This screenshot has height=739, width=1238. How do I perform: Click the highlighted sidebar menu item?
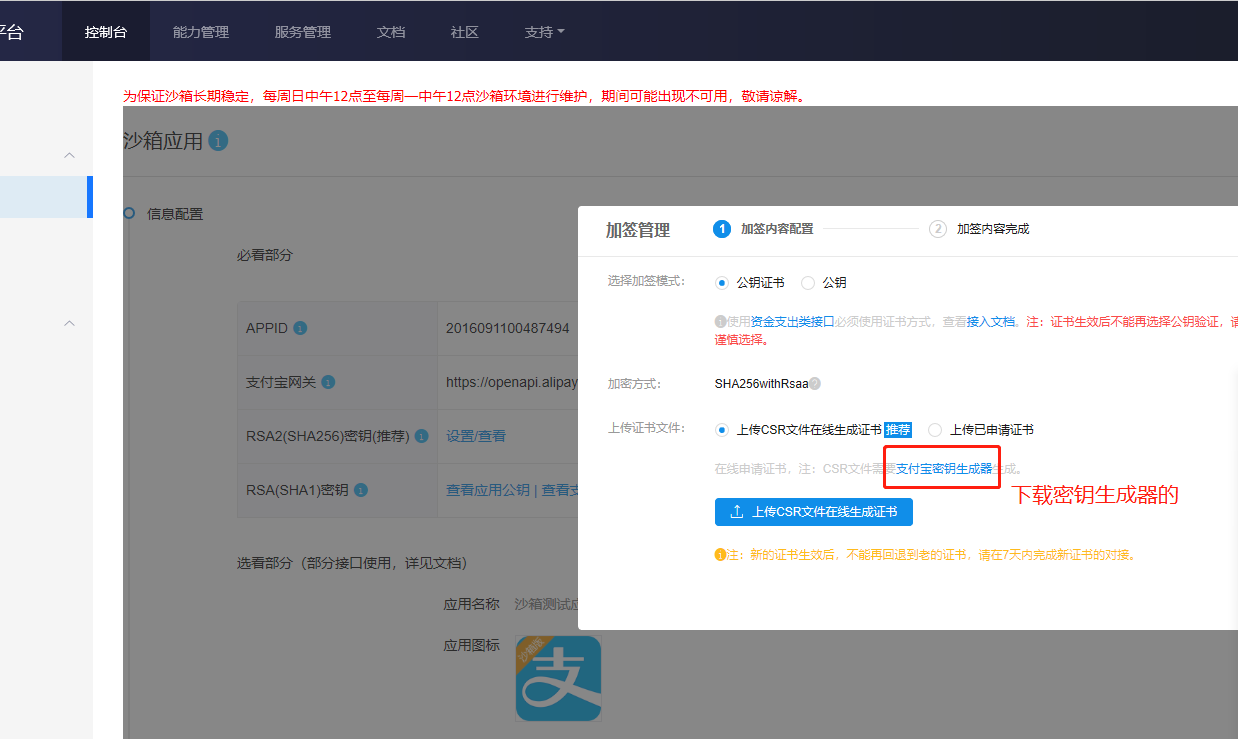pyautogui.click(x=46, y=197)
